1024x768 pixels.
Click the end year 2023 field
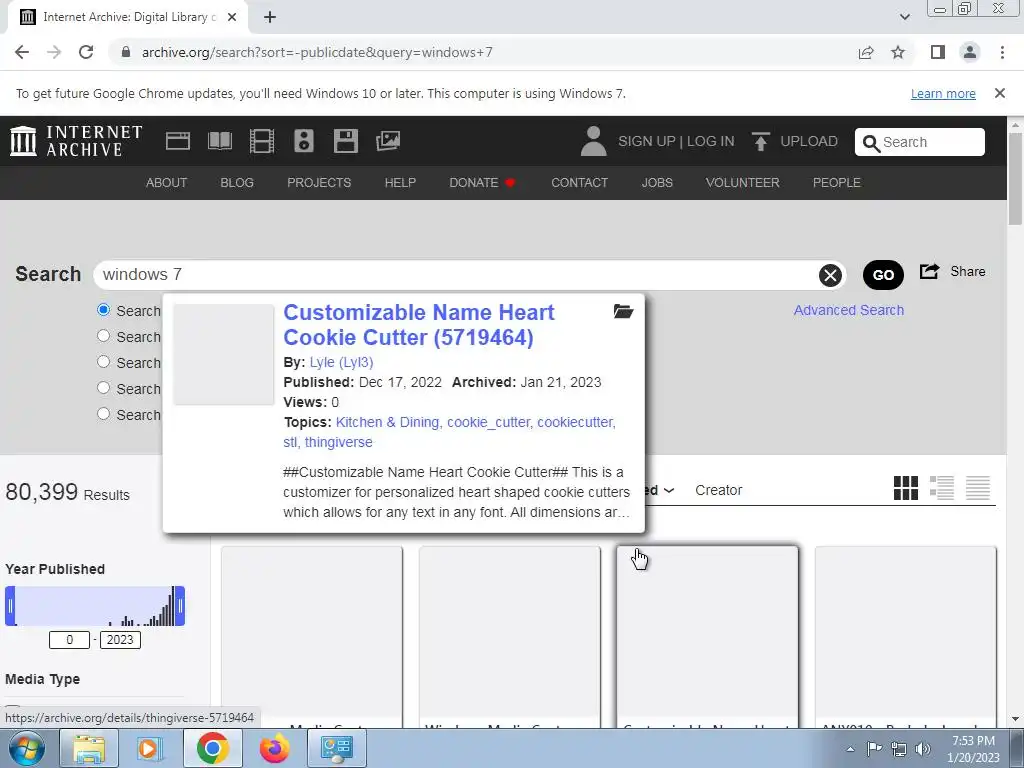120,640
